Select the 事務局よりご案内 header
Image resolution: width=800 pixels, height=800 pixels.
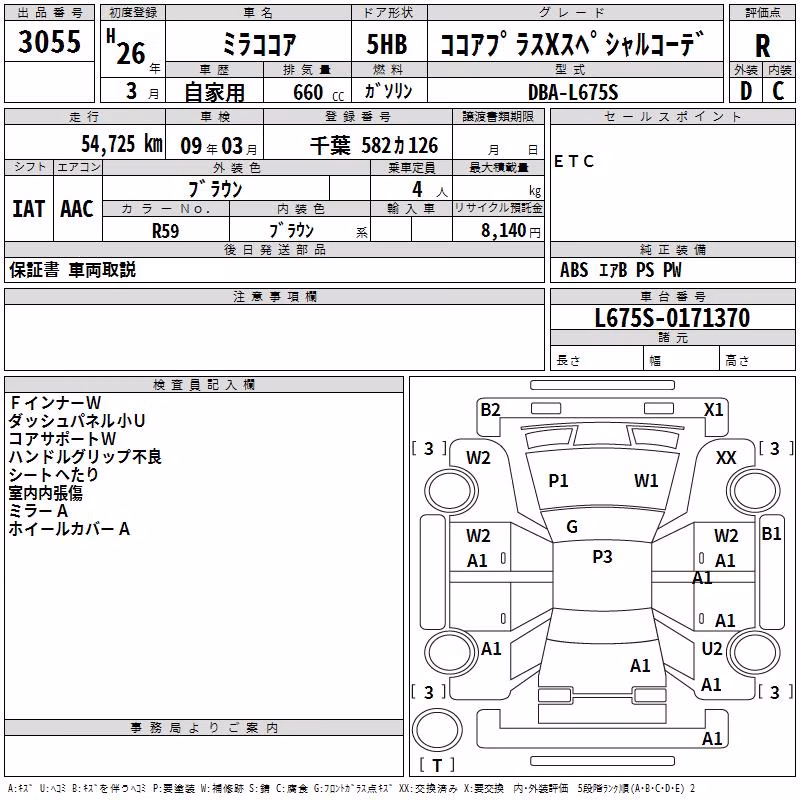[x=204, y=728]
